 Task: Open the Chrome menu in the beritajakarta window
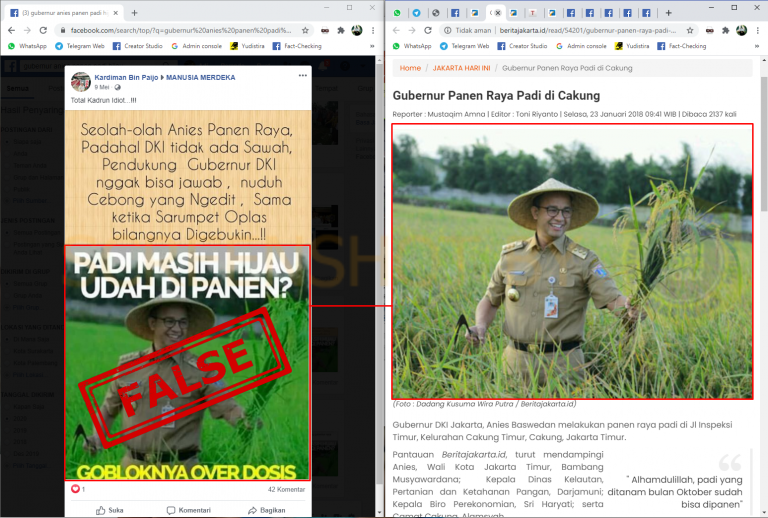(757, 30)
